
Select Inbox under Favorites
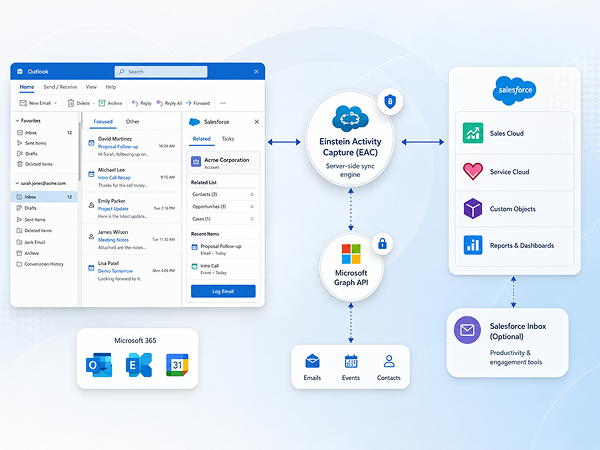click(x=44, y=132)
